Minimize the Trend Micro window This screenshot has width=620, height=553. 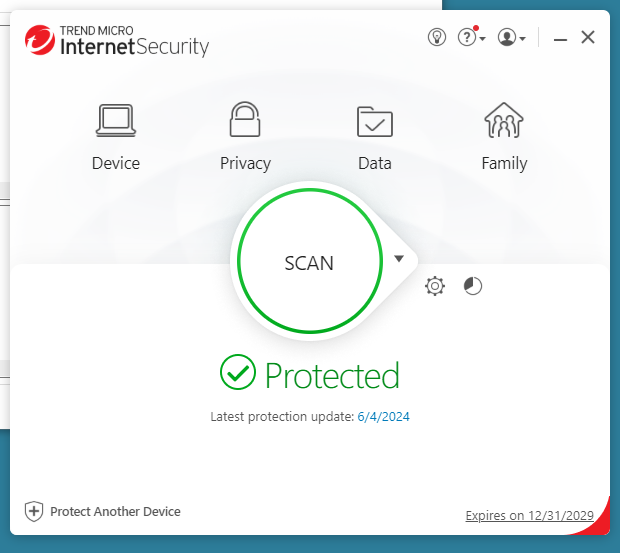coord(561,38)
